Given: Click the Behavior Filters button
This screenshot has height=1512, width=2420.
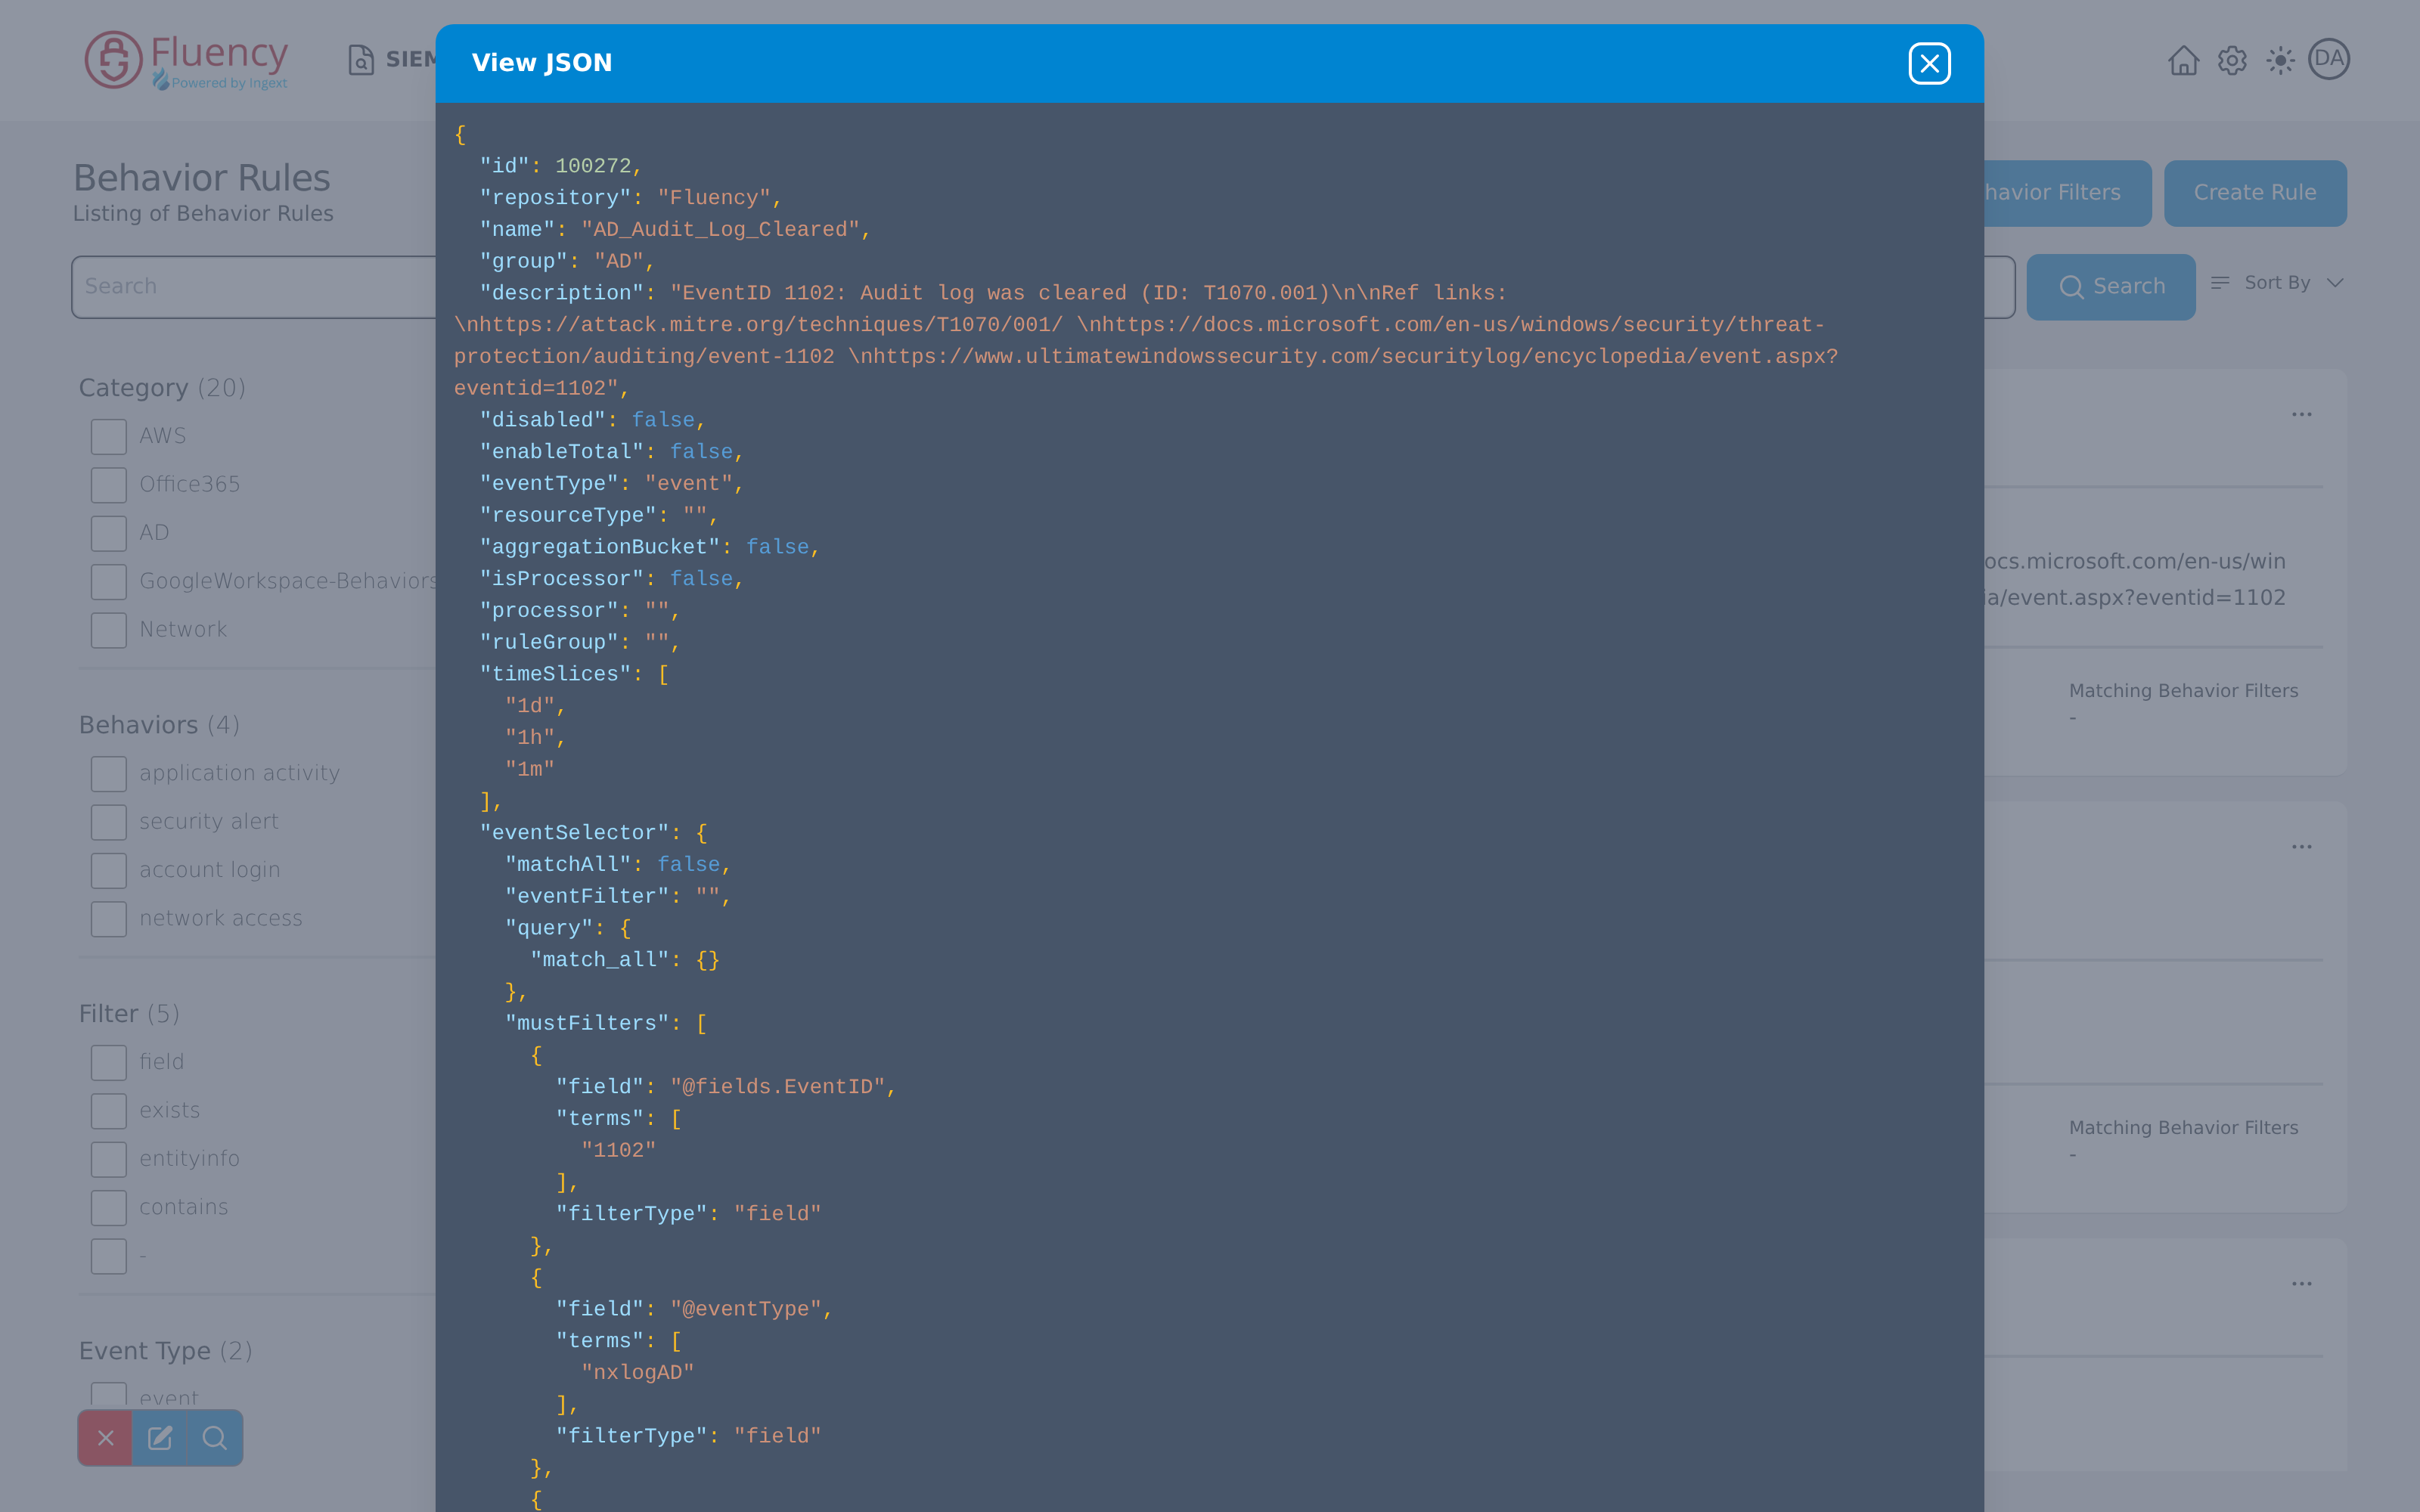Looking at the screenshot, I should pos(2067,193).
